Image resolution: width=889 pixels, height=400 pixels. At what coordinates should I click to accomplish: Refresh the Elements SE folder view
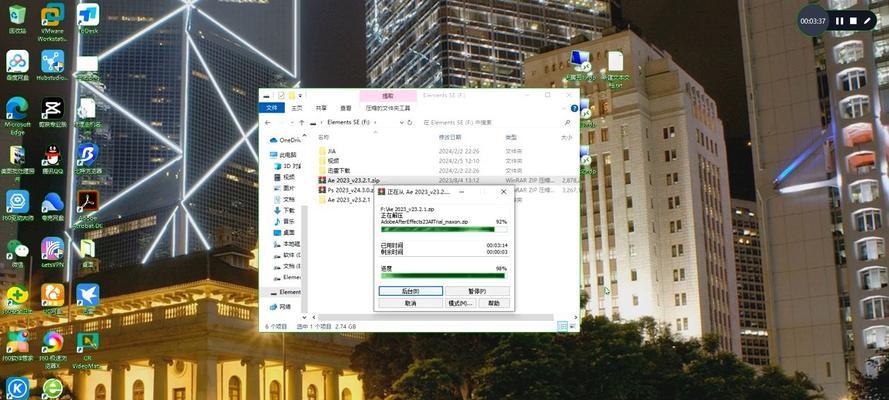click(x=409, y=122)
